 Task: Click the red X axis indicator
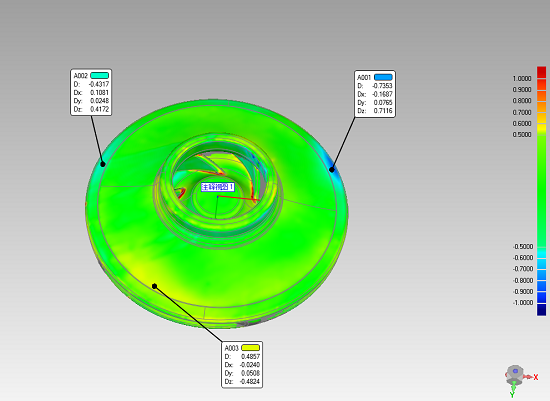pyautogui.click(x=536, y=377)
